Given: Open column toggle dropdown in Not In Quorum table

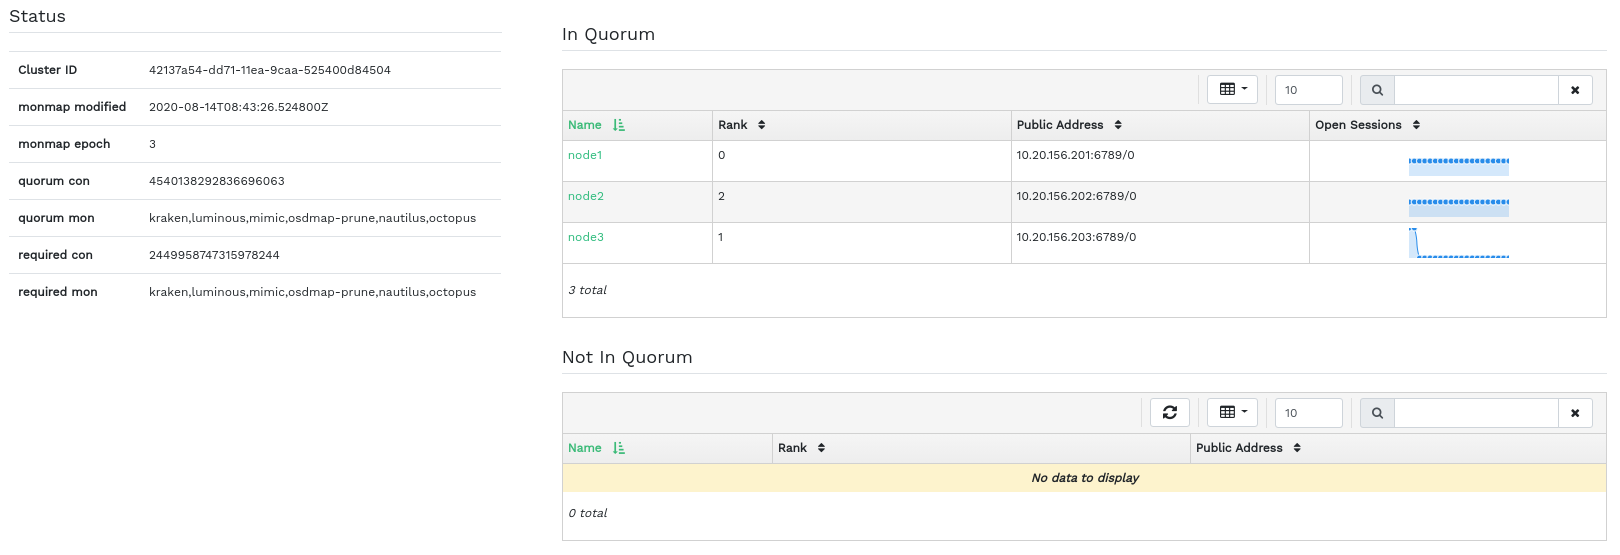Looking at the screenshot, I should click(1232, 413).
